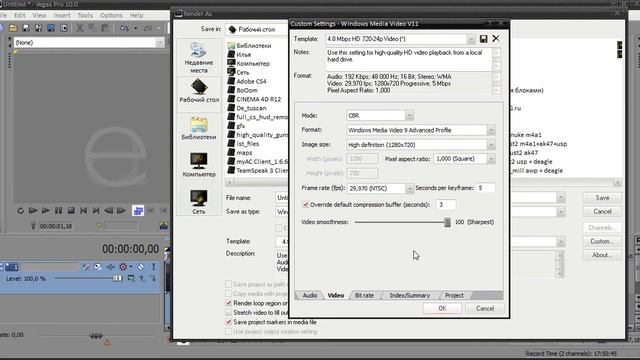
Task: Click Cancel in the Custom Settings dialog
Action: tap(484, 308)
